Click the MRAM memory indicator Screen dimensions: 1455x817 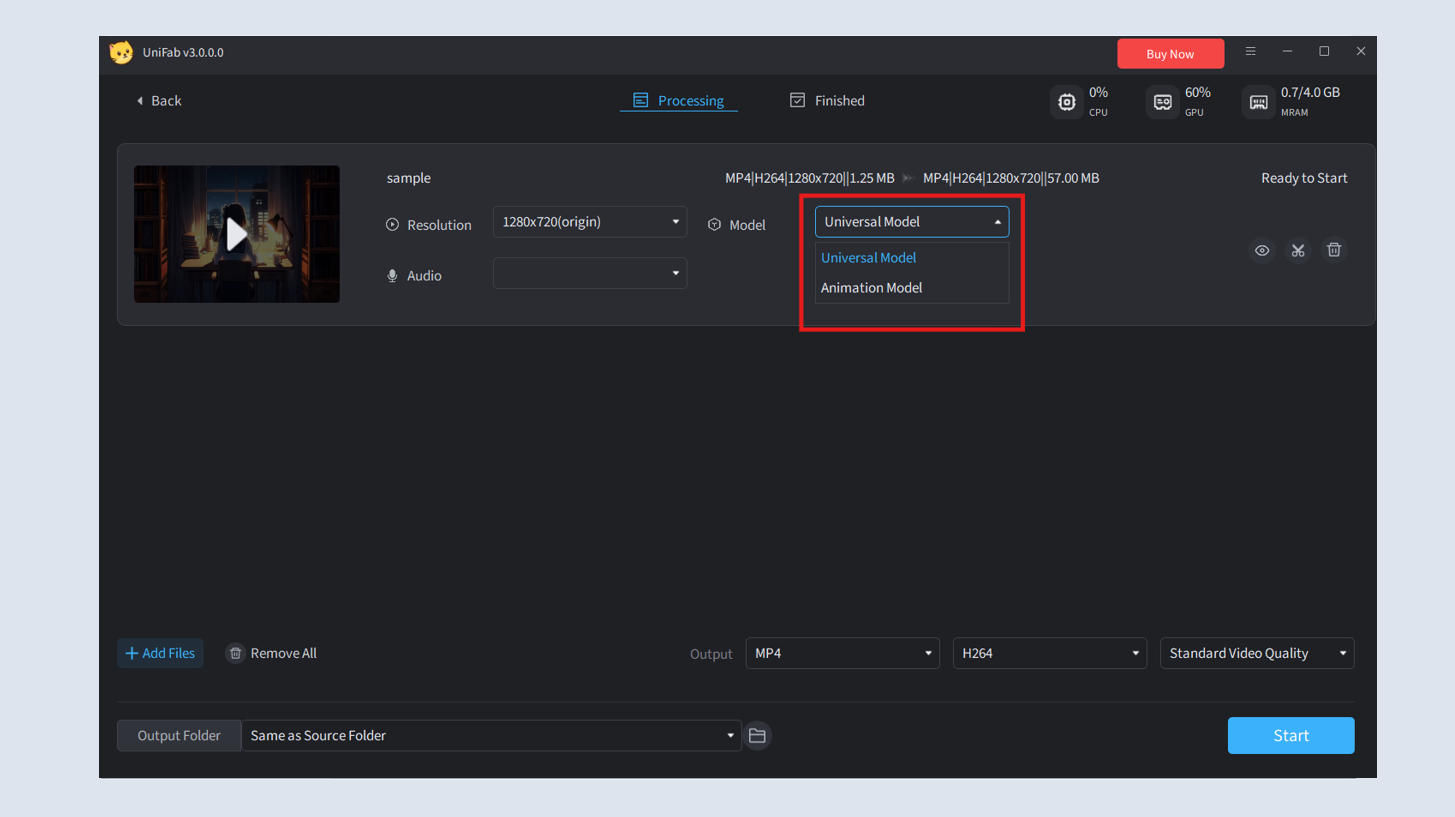(1258, 101)
